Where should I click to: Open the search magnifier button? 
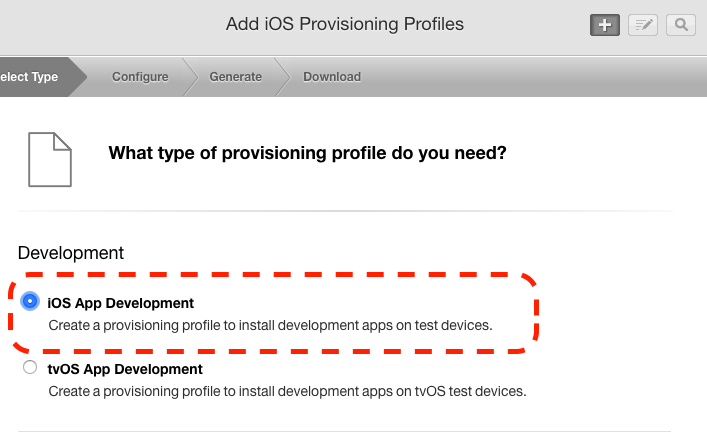point(681,25)
